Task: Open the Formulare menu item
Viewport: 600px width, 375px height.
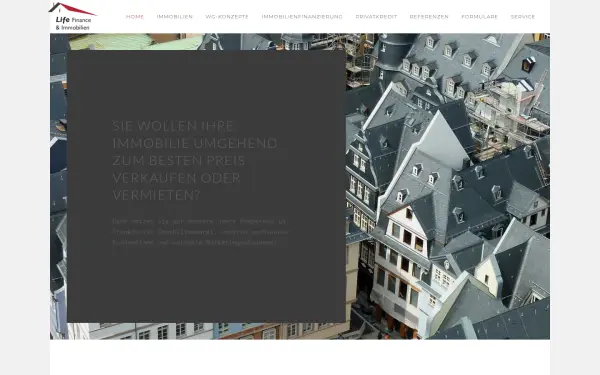Action: tap(479, 17)
